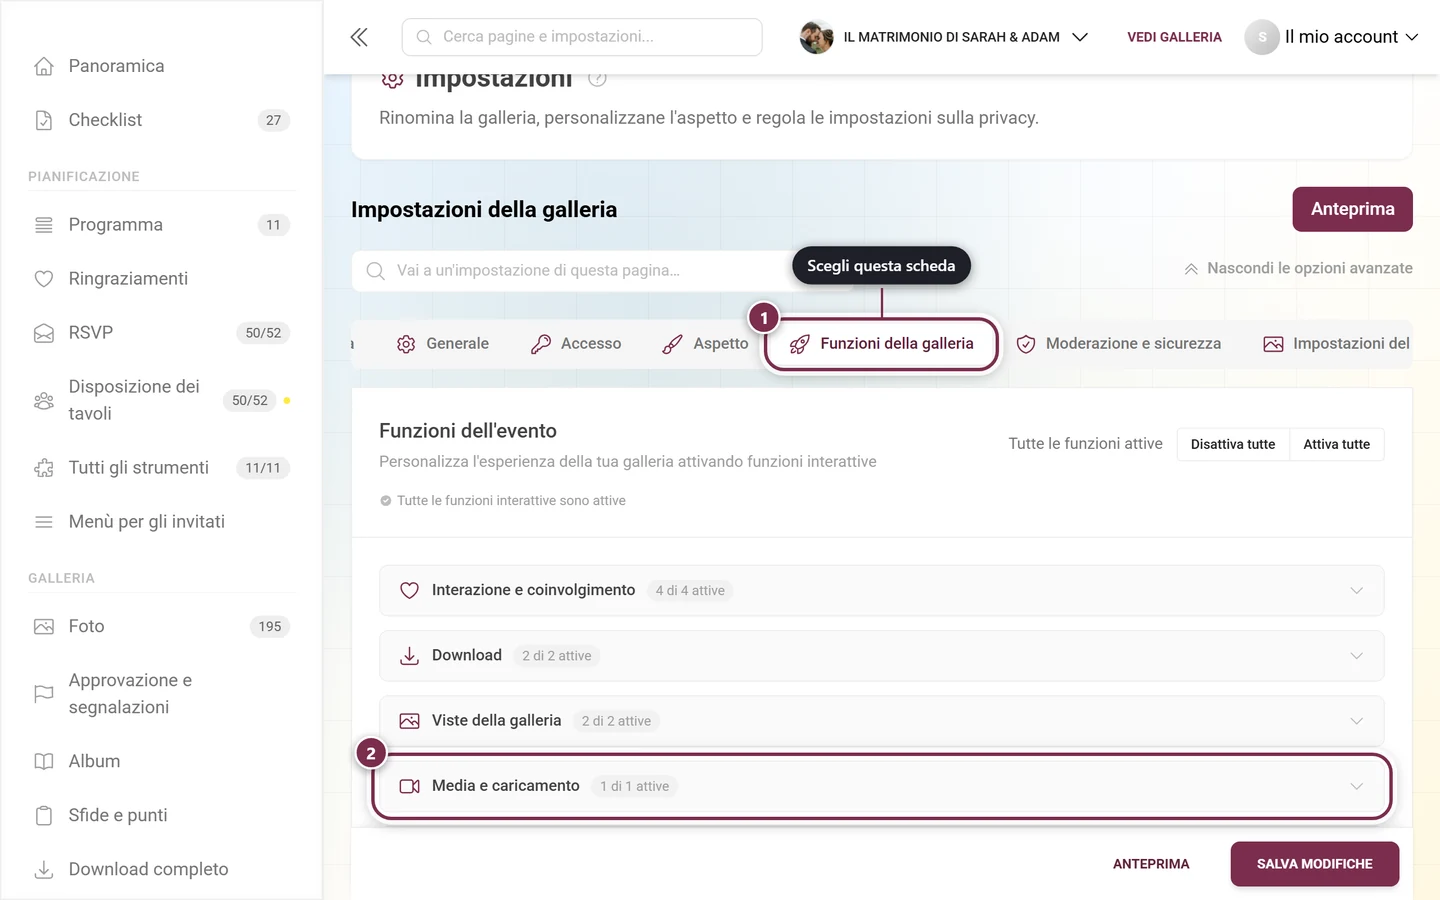
Task: Click the Attiva tutte button
Action: [x=1337, y=444]
